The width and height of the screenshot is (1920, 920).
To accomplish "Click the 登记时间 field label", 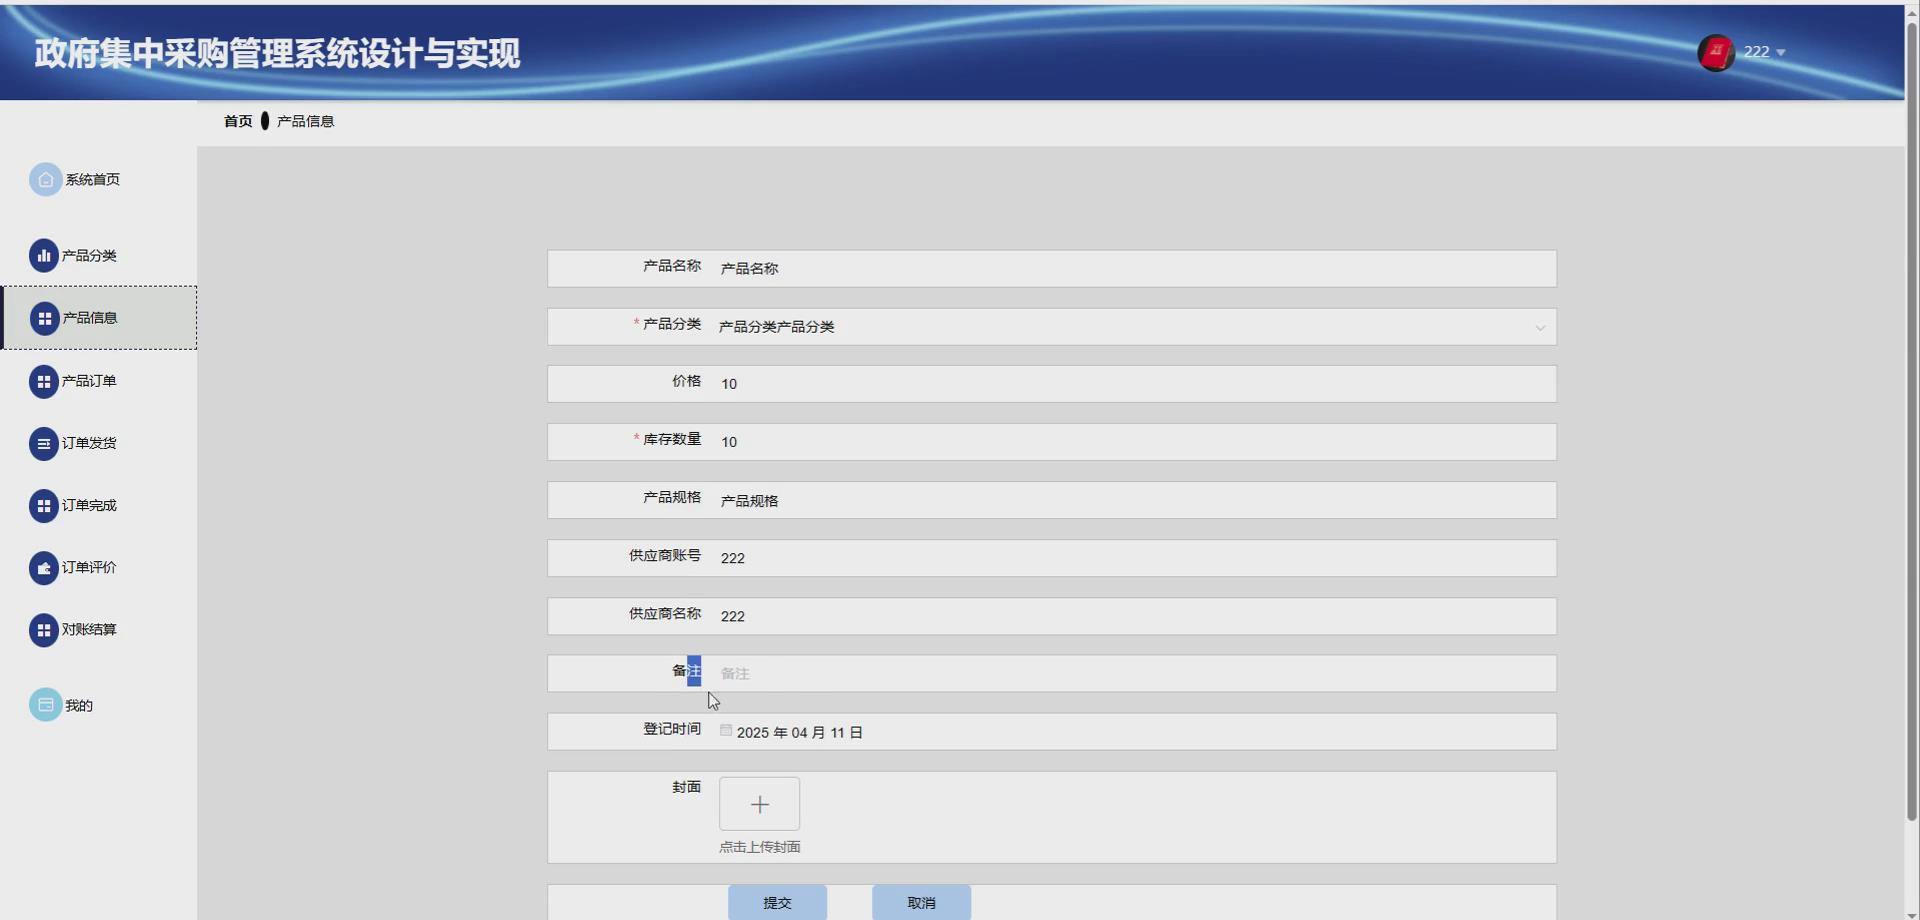I will coord(672,730).
